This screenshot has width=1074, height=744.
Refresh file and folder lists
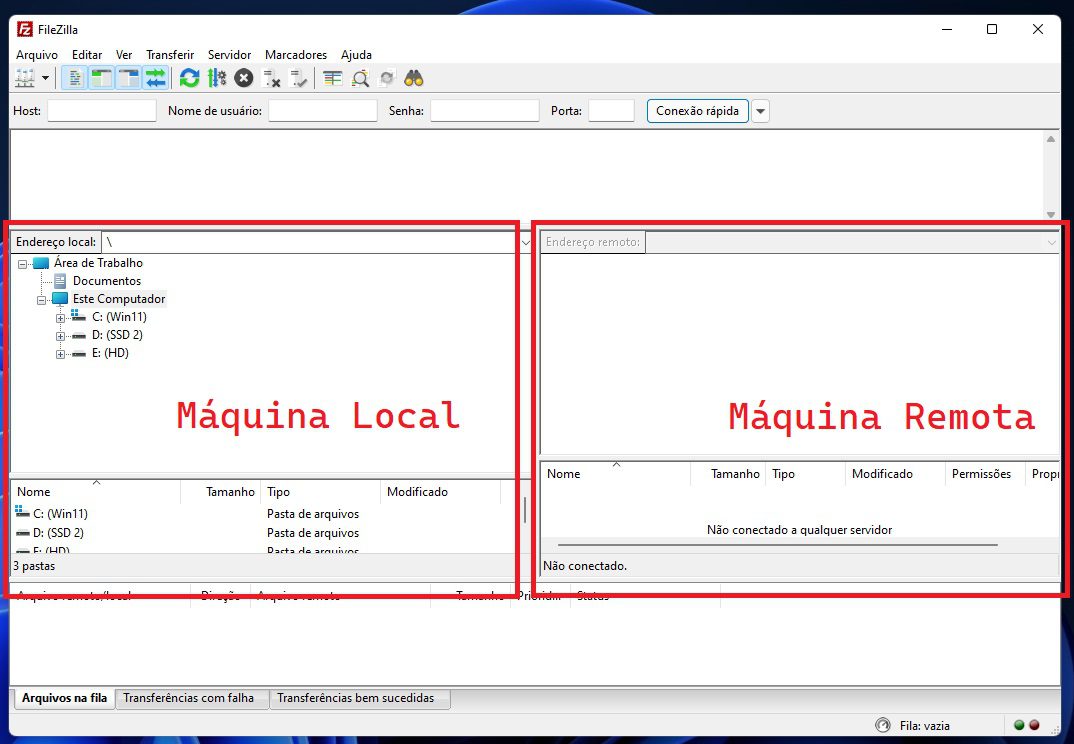(189, 79)
